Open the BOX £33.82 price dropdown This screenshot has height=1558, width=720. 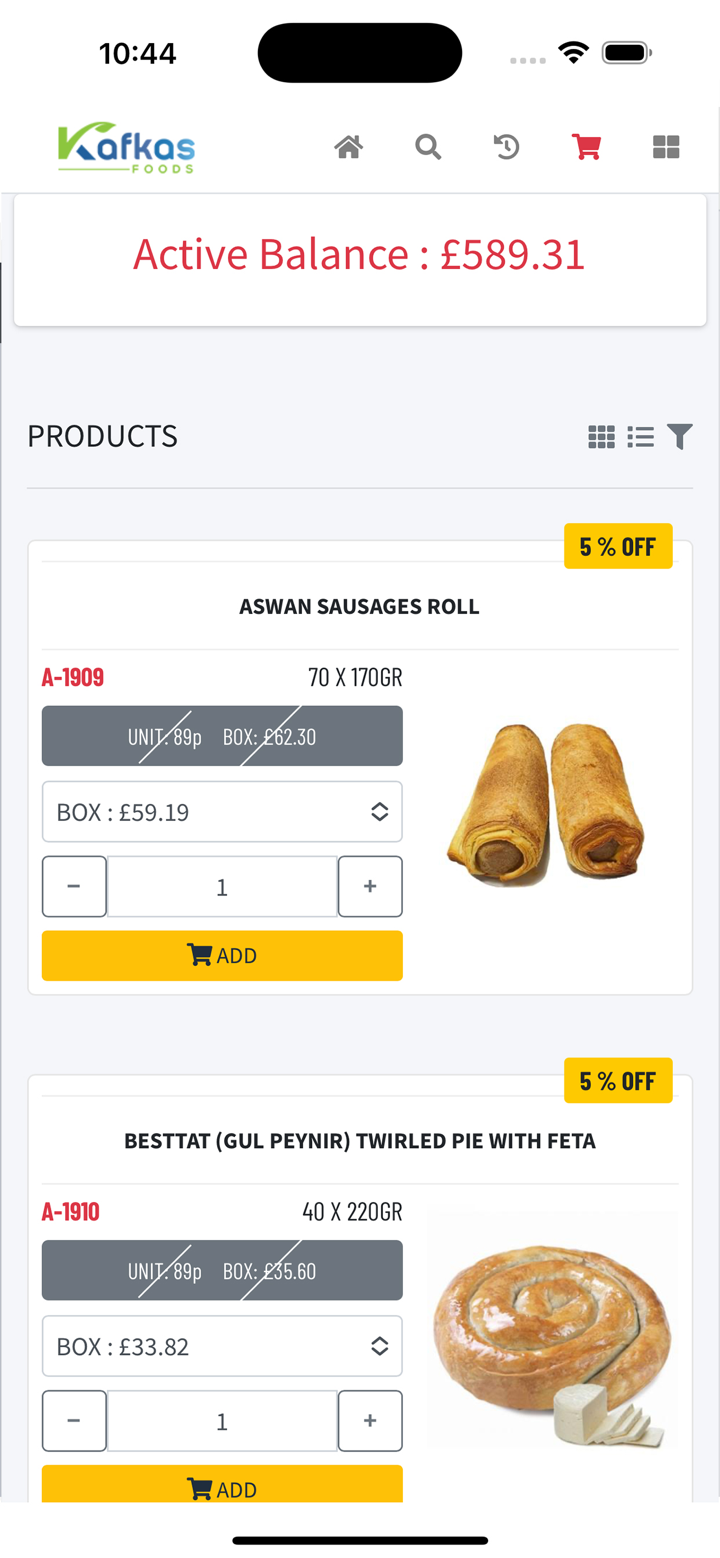tap(221, 1345)
